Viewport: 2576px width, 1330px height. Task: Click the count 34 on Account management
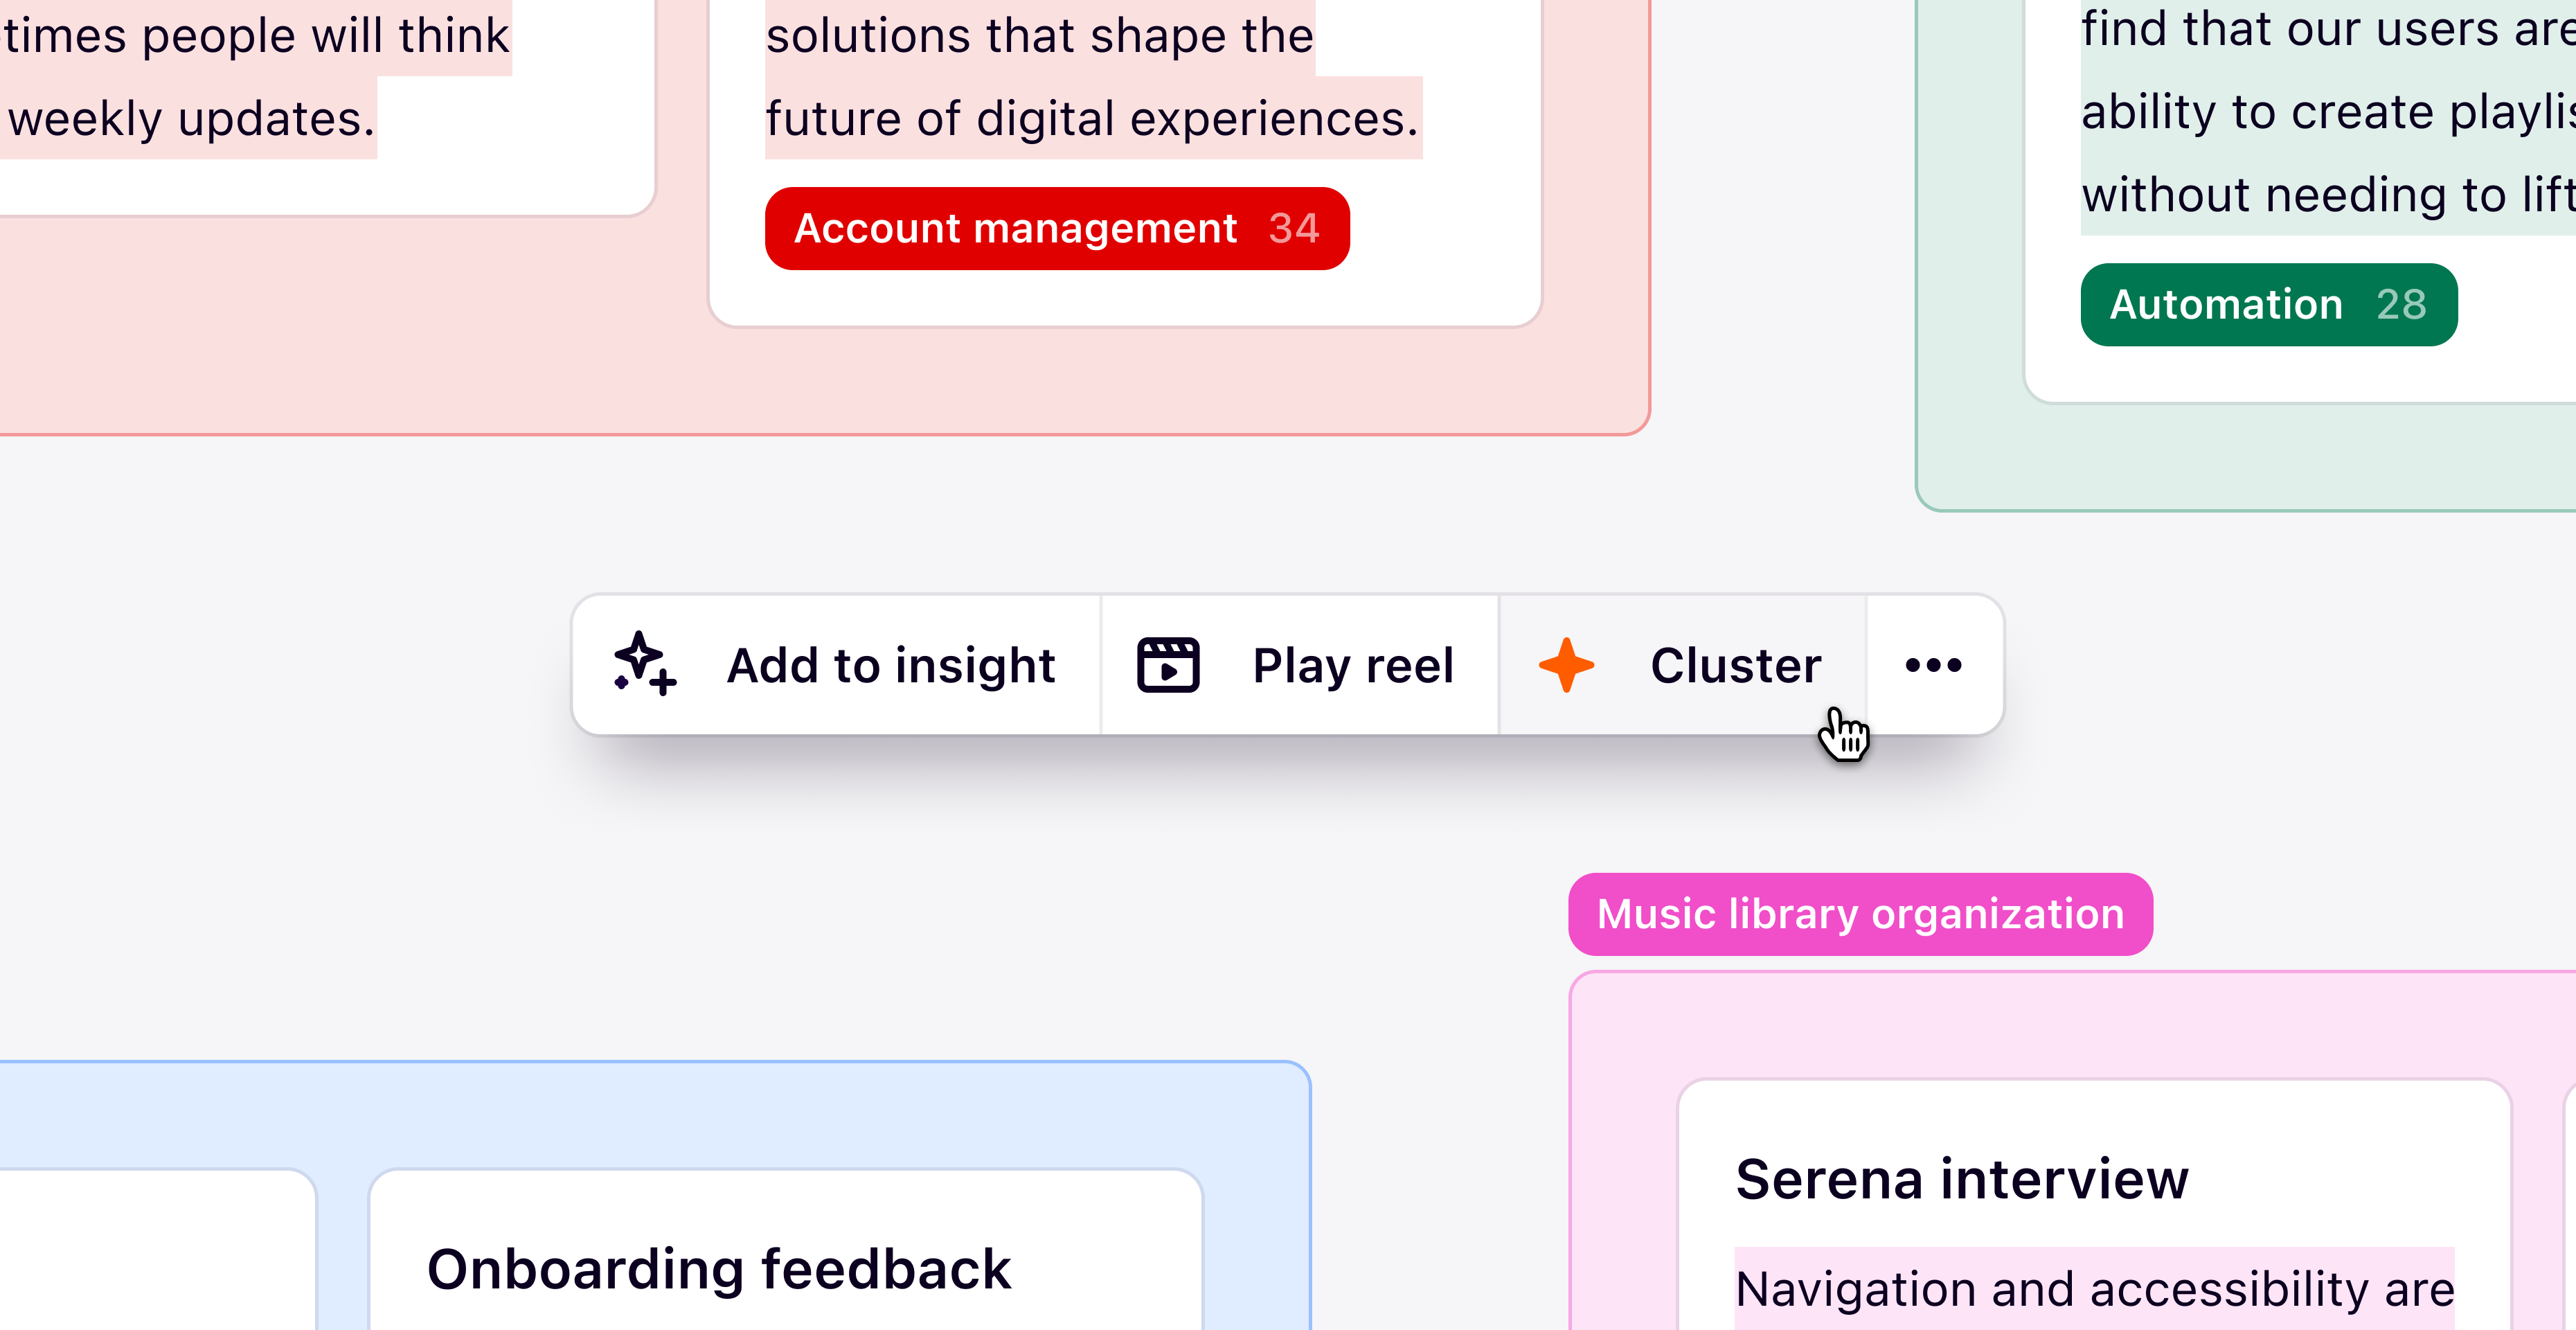(x=1294, y=228)
